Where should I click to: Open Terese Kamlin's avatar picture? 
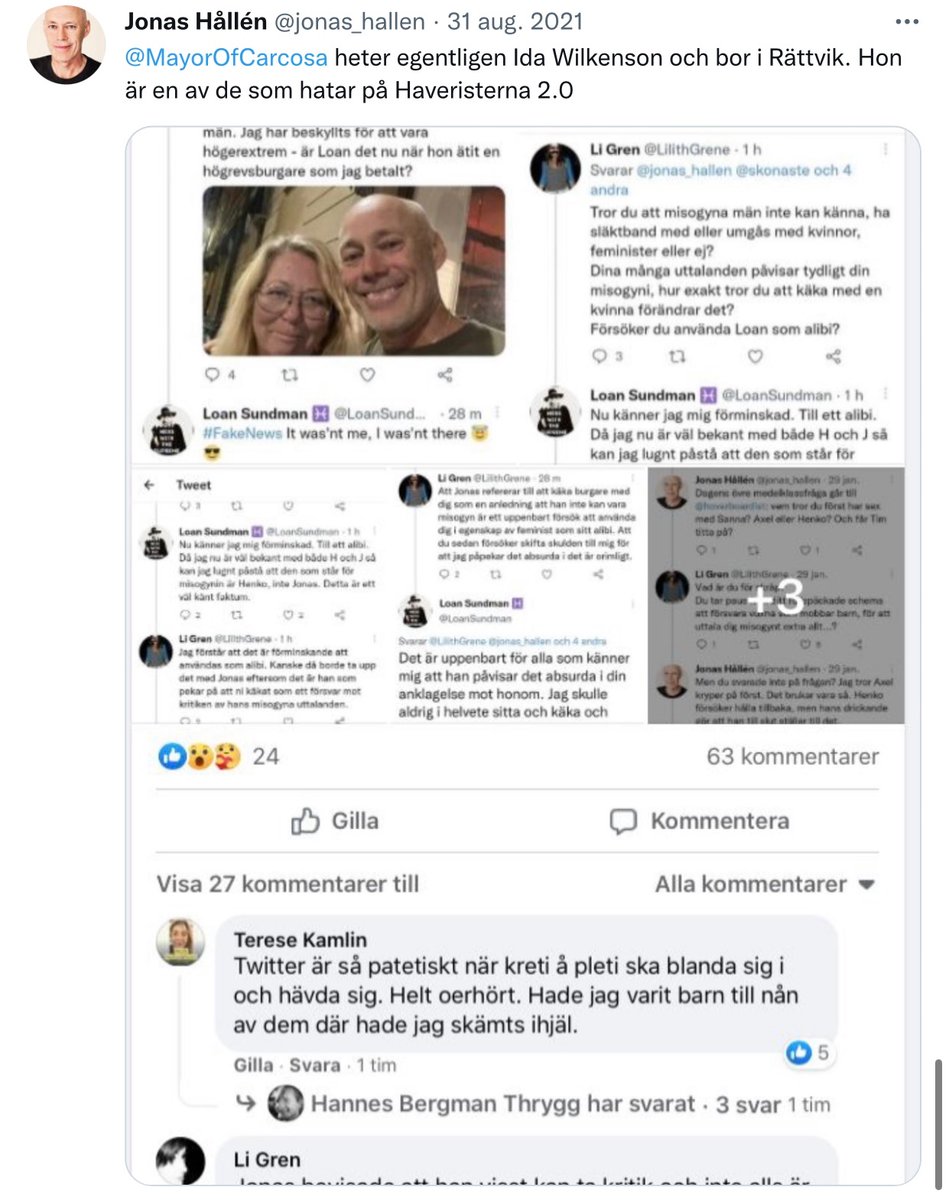pyautogui.click(x=181, y=942)
